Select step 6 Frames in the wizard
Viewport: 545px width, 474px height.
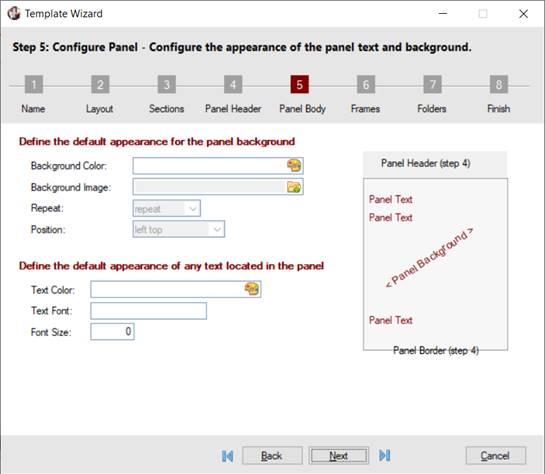pyautogui.click(x=366, y=84)
